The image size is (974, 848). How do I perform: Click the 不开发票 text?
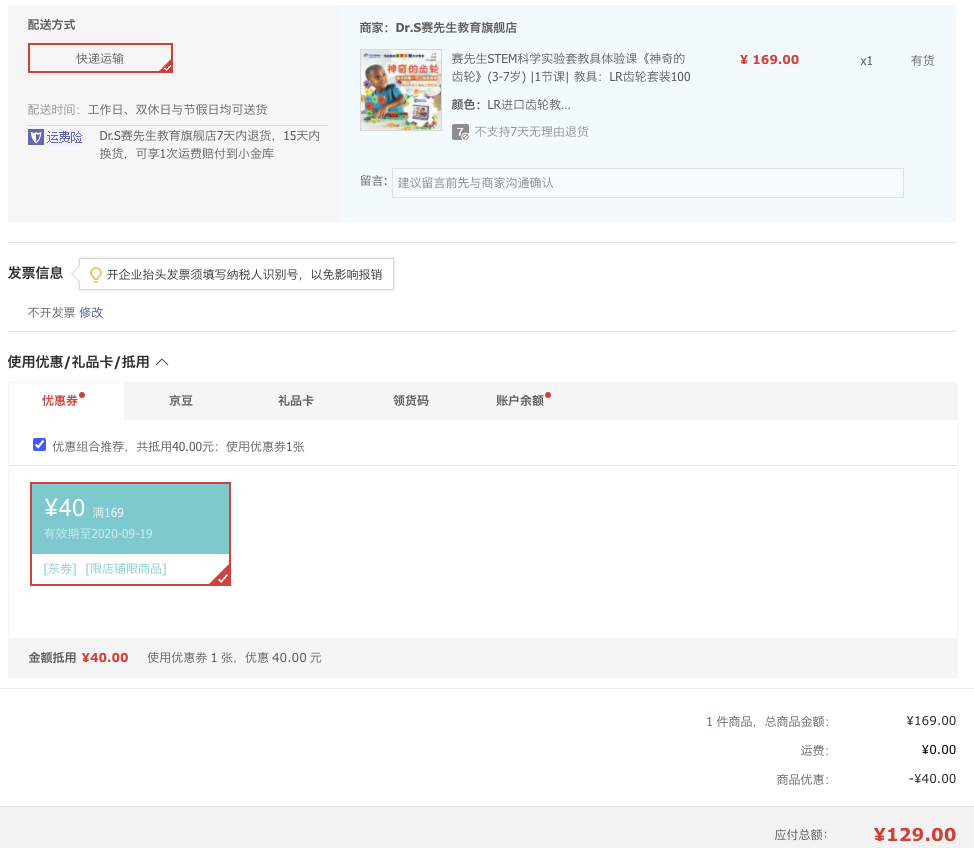pos(51,312)
